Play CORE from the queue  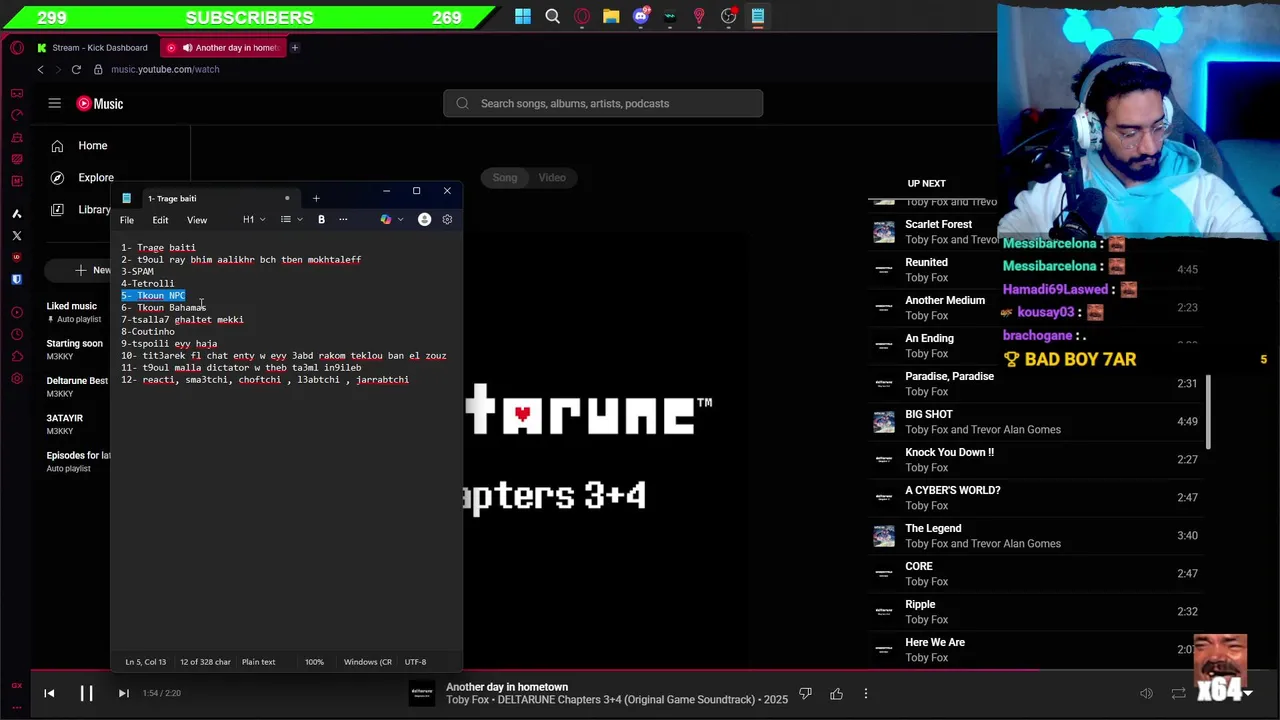pos(1035,574)
